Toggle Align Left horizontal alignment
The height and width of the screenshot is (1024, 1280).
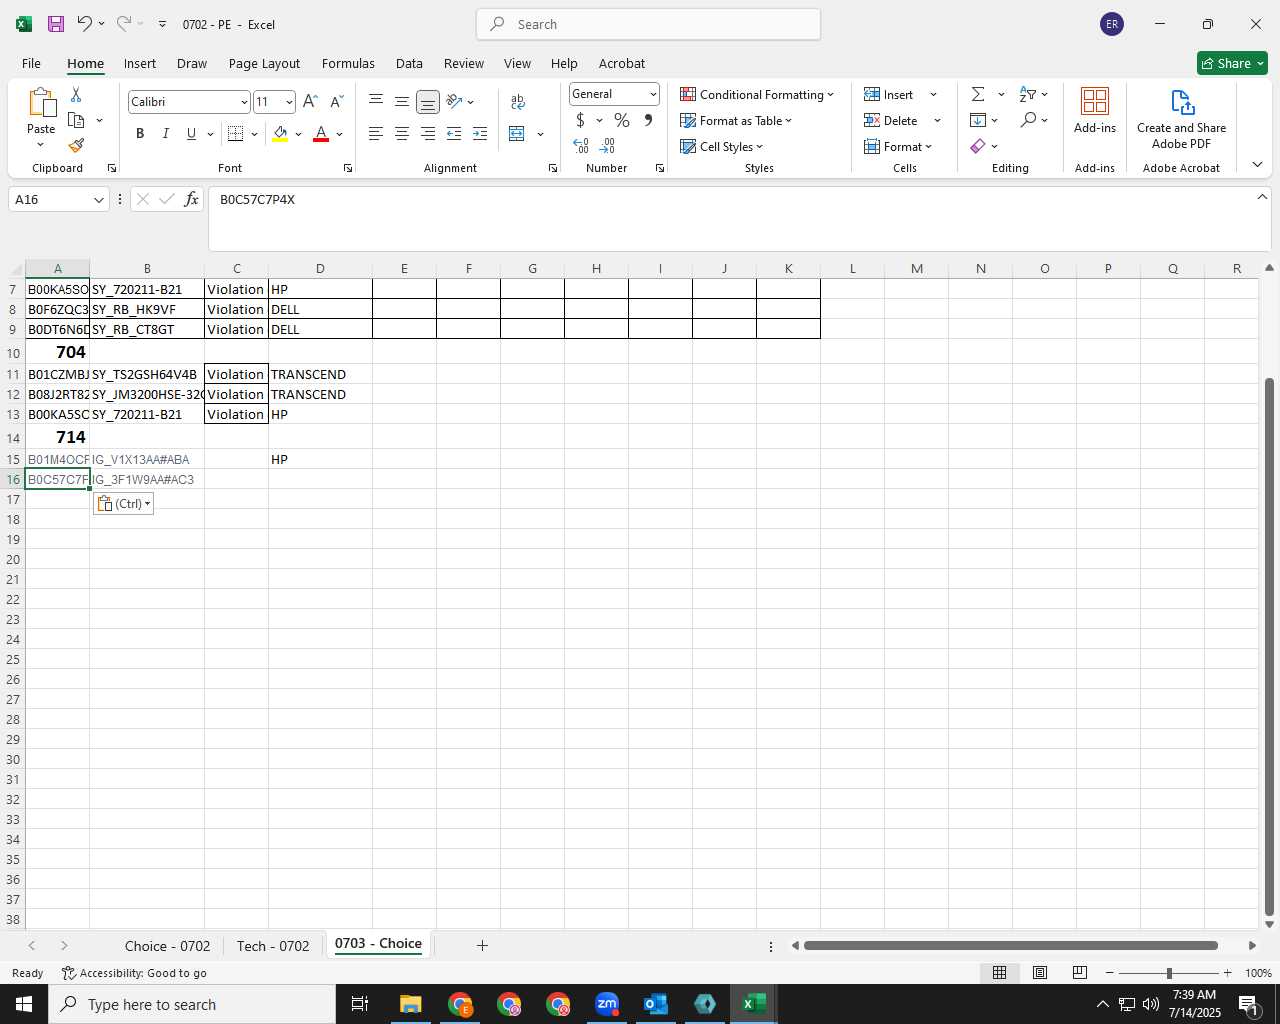tap(376, 133)
